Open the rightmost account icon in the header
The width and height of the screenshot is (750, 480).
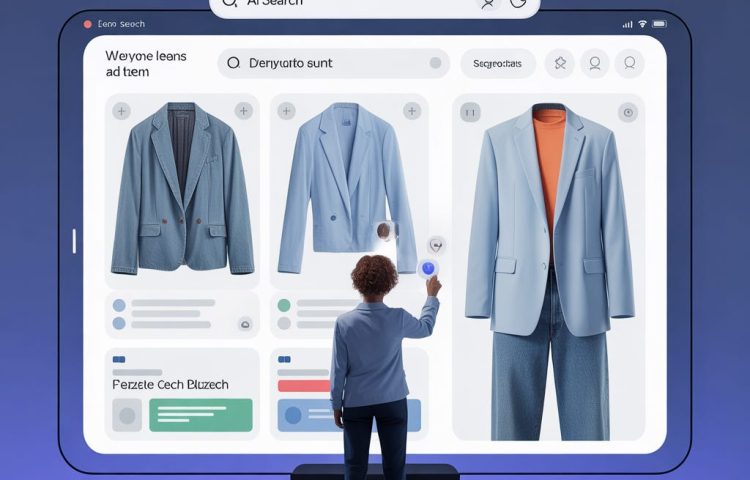pyautogui.click(x=629, y=63)
